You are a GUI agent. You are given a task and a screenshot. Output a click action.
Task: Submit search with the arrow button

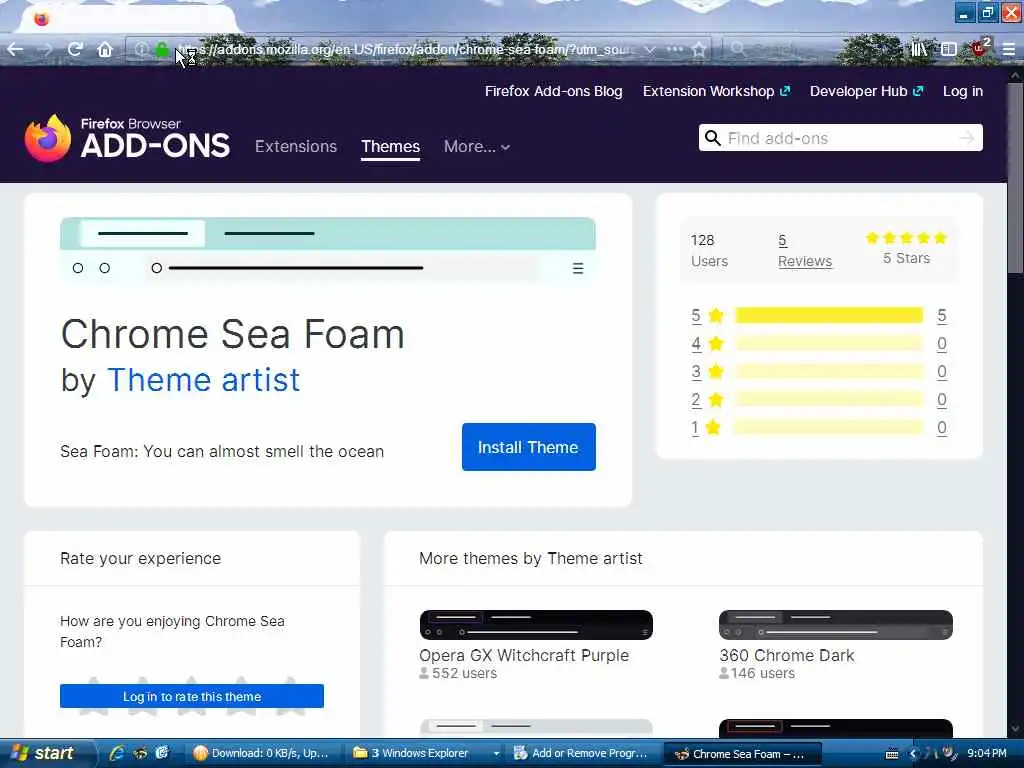click(x=967, y=138)
